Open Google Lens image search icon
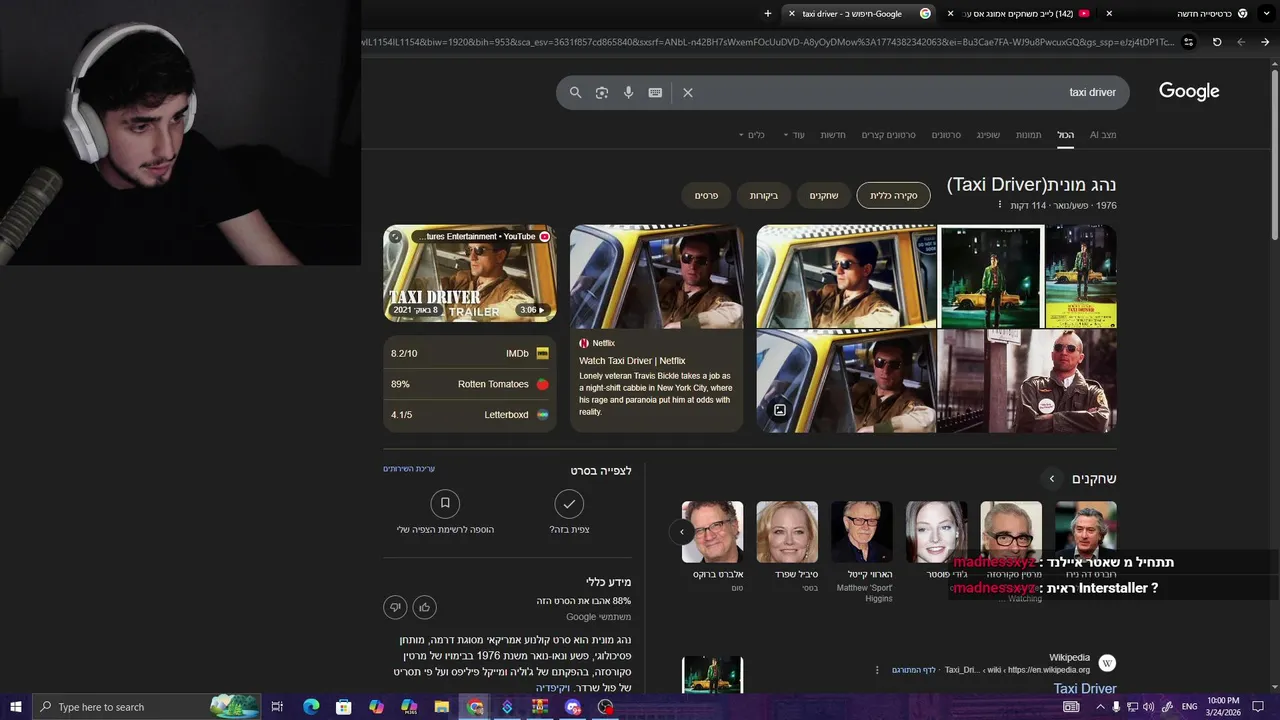This screenshot has width=1280, height=720. [602, 92]
